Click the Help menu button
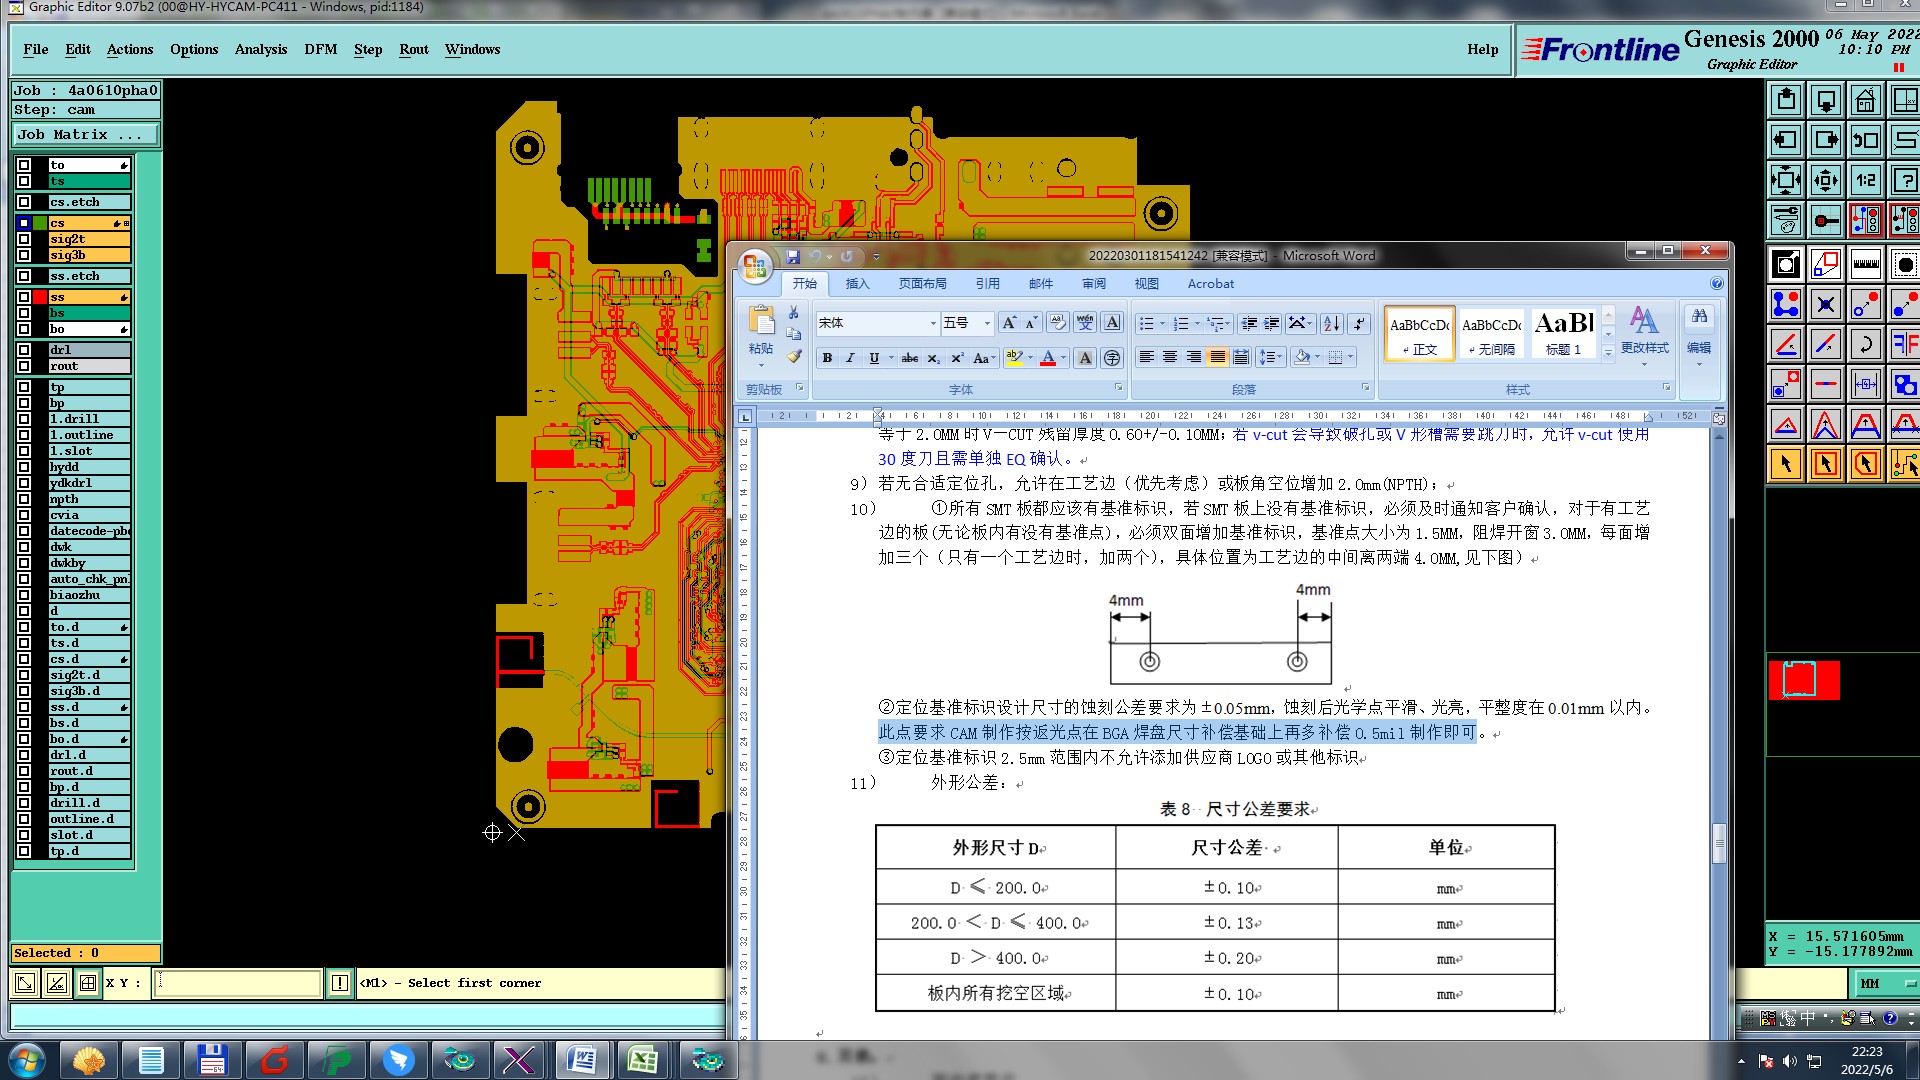This screenshot has height=1080, width=1920. coord(1482,49)
